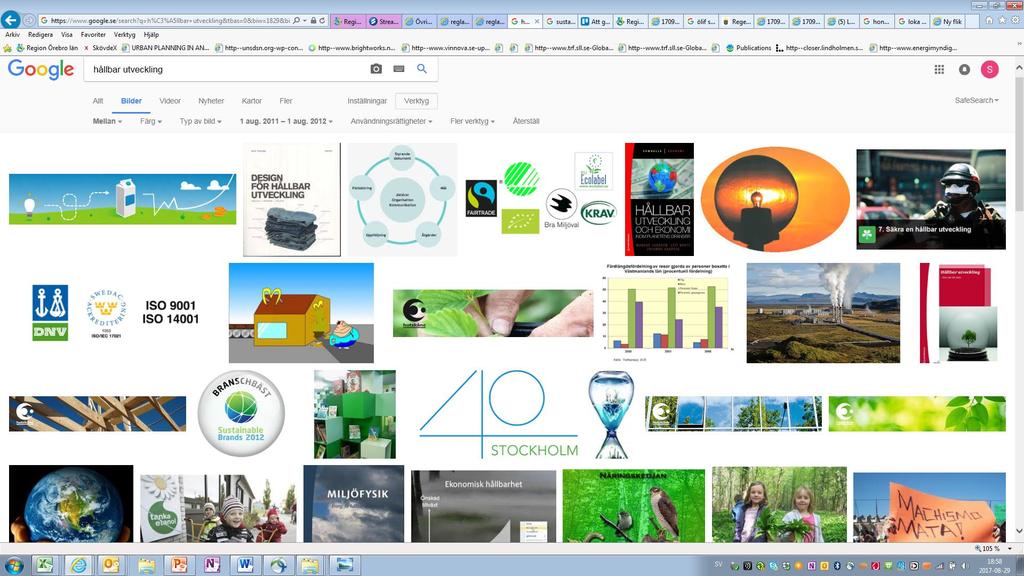Screen dimensions: 1024x576
Task: Open the Användningsrättigheter dropdown
Action: tap(391, 121)
